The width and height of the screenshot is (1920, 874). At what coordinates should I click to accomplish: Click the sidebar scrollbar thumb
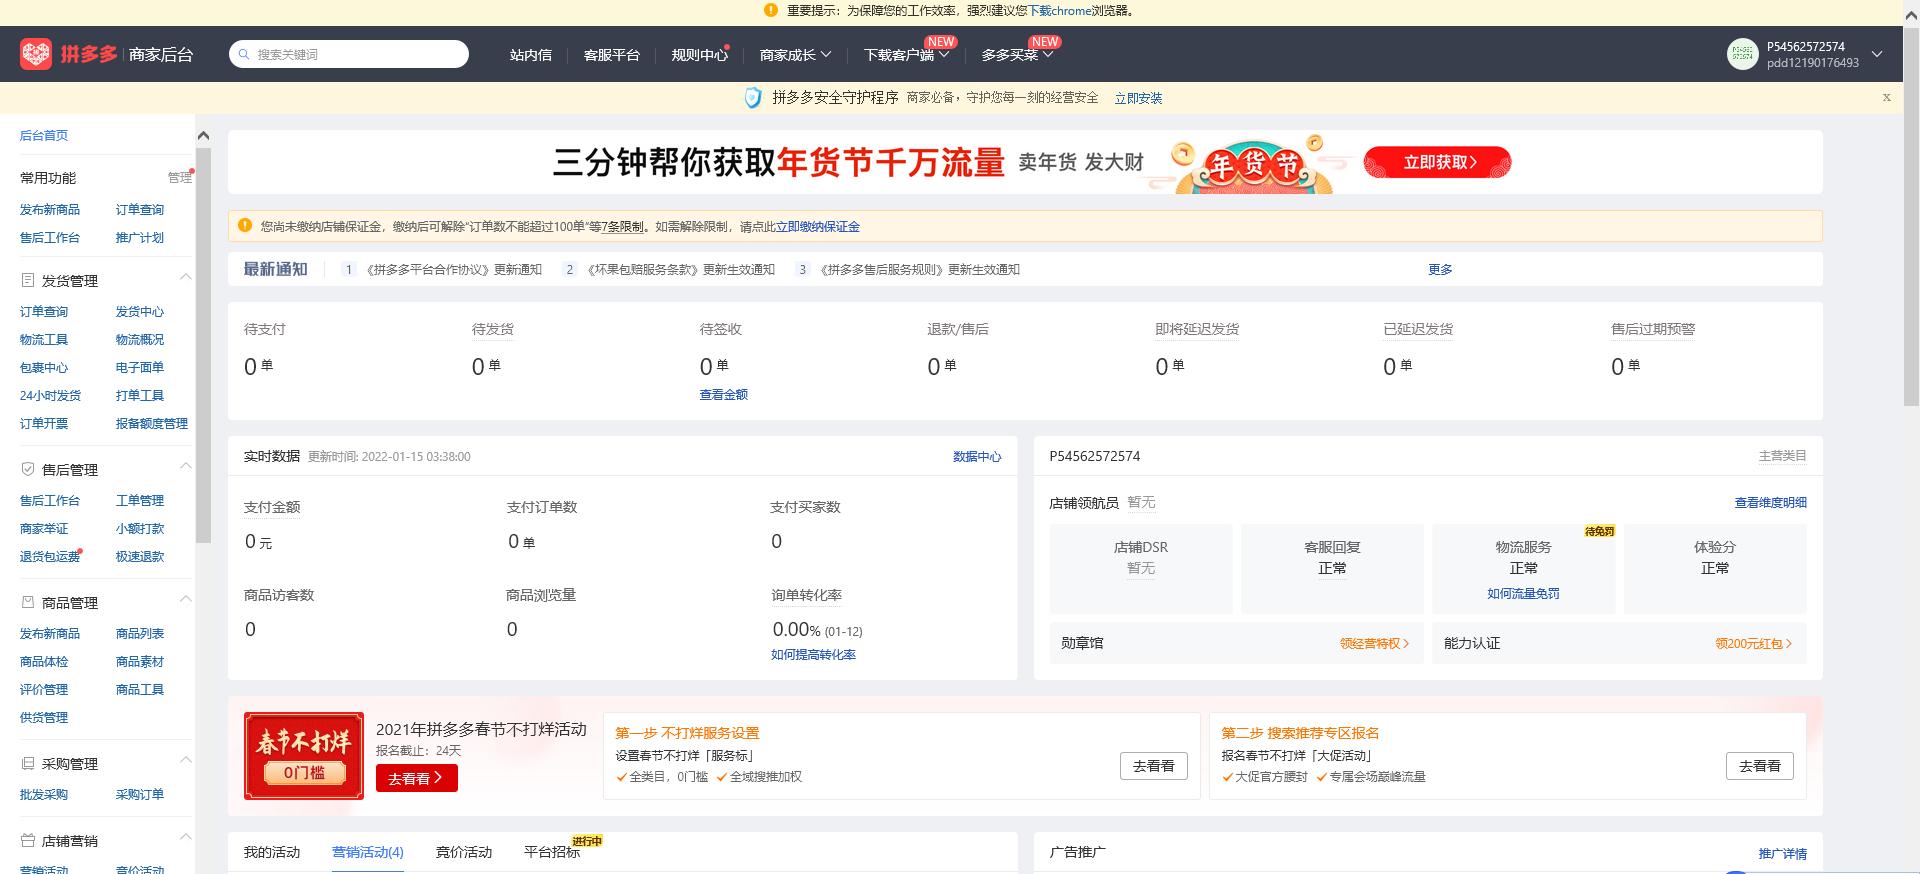(203, 345)
